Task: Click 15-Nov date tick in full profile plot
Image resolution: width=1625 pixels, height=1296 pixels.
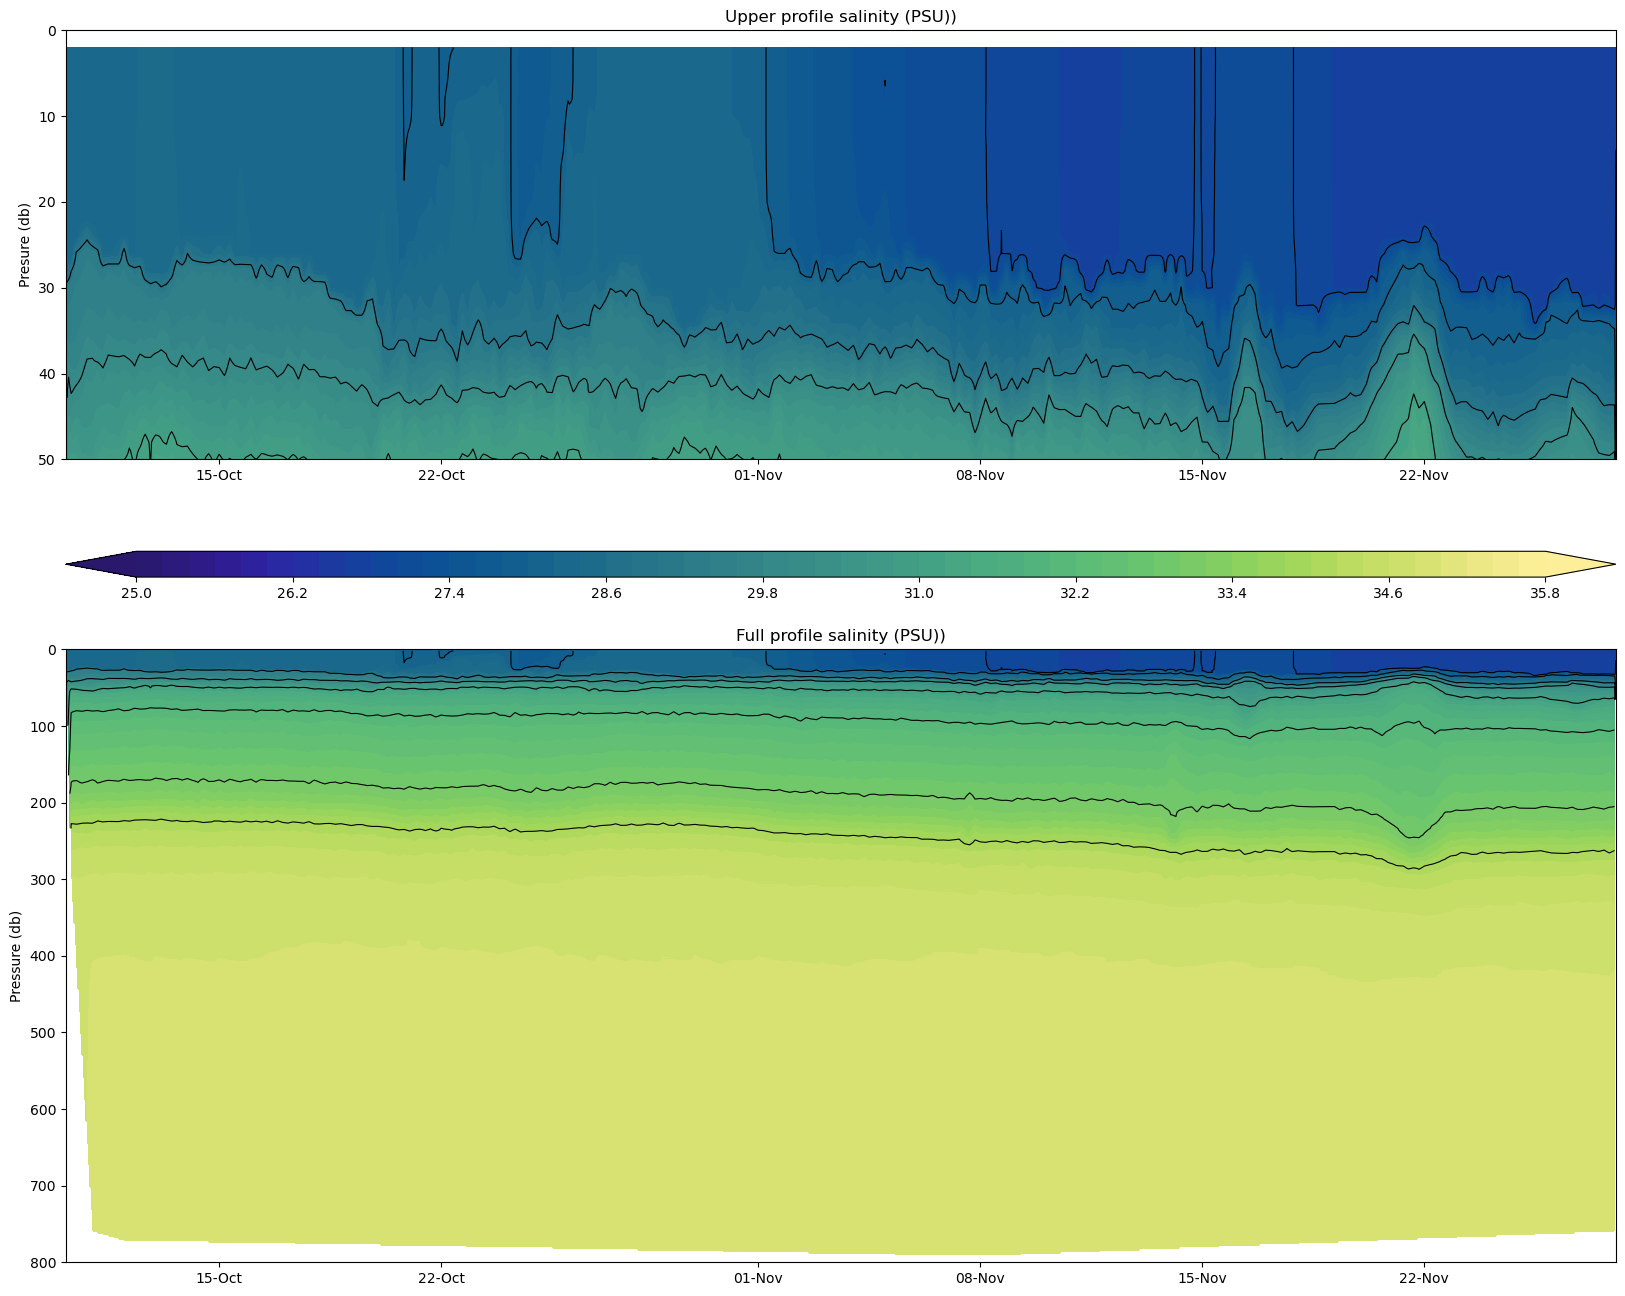Action: pos(1202,1278)
